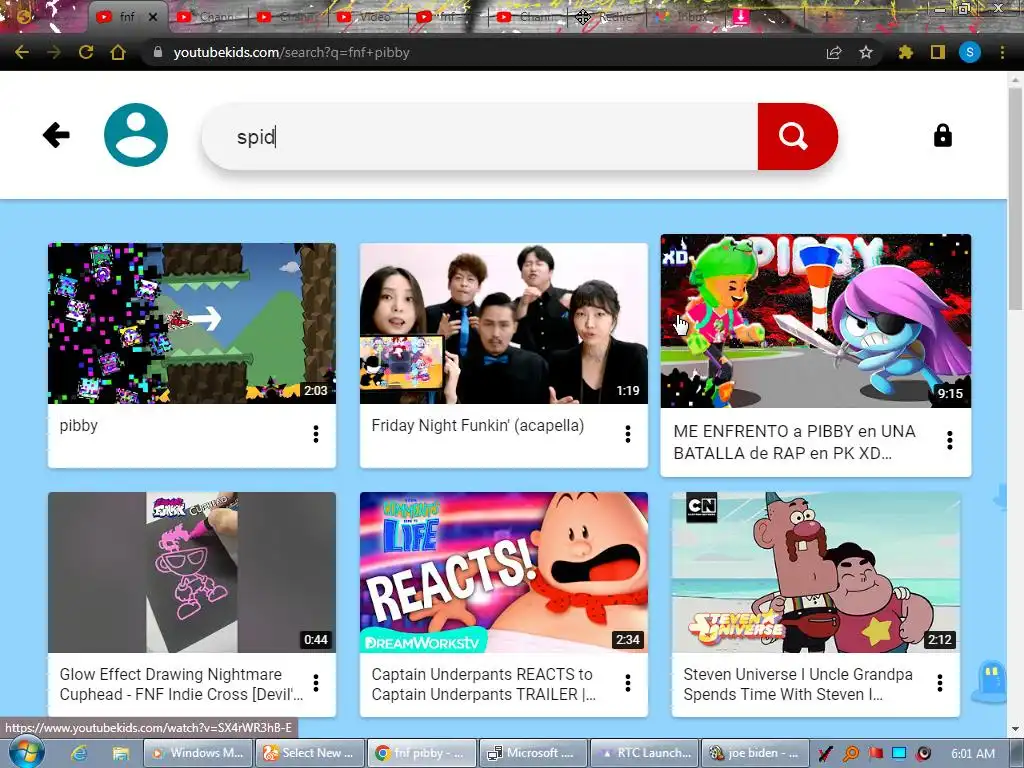The image size is (1024, 768).
Task: View site information via padlock icon
Action: point(157,52)
